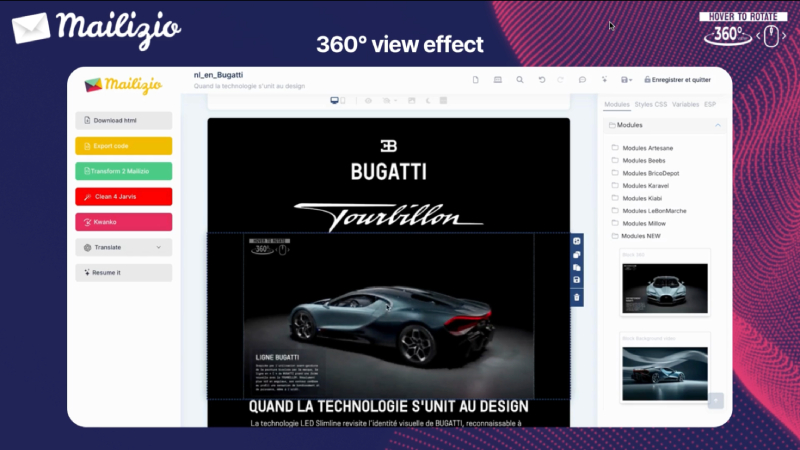The height and width of the screenshot is (450, 800).
Task: Click the green Transform 2 Mailizio button
Action: [x=123, y=171]
